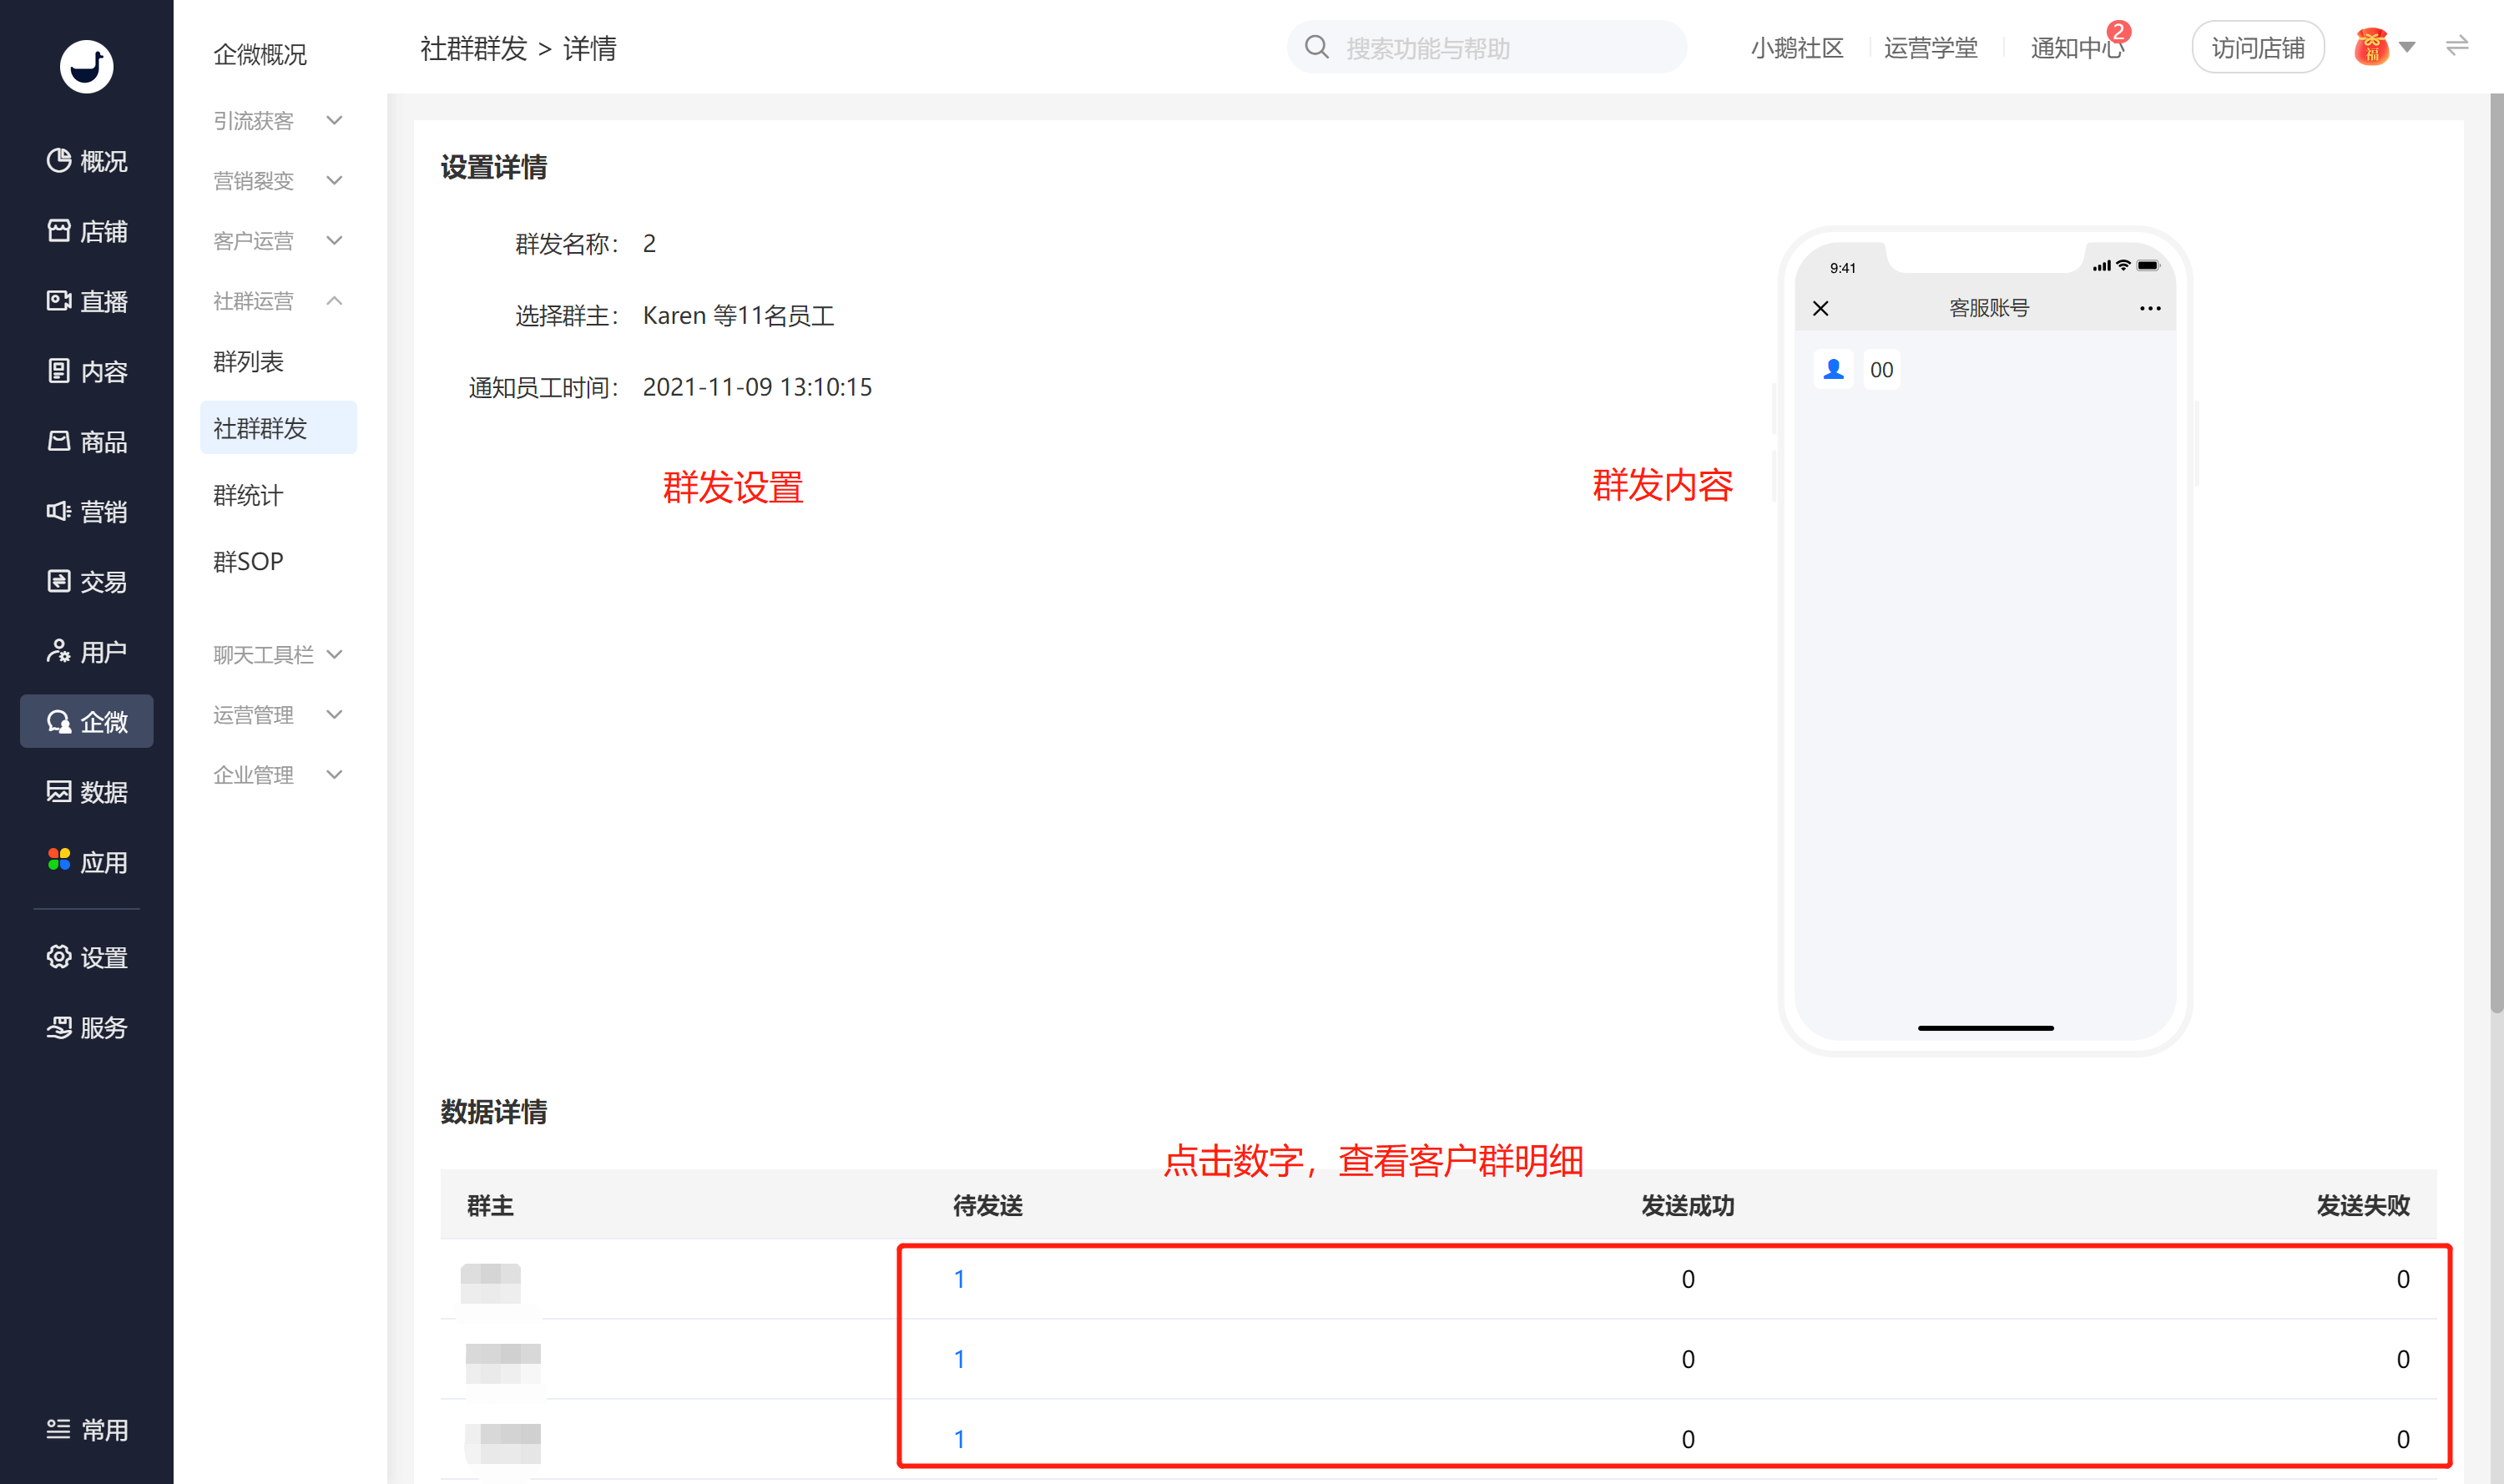Collapse the 社群运营 submenu
The height and width of the screenshot is (1484, 2504).
[278, 300]
